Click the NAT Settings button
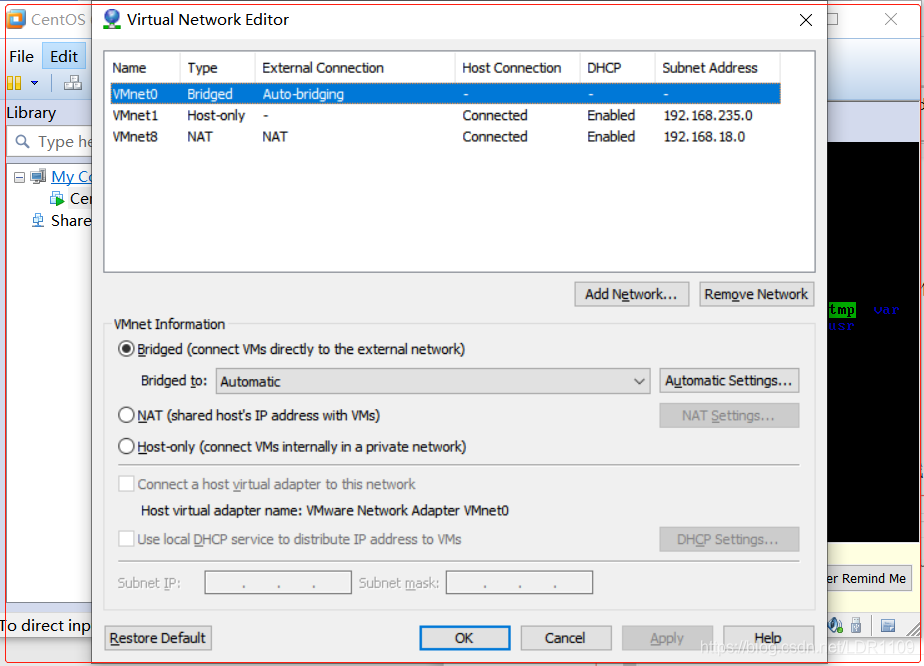 (729, 416)
